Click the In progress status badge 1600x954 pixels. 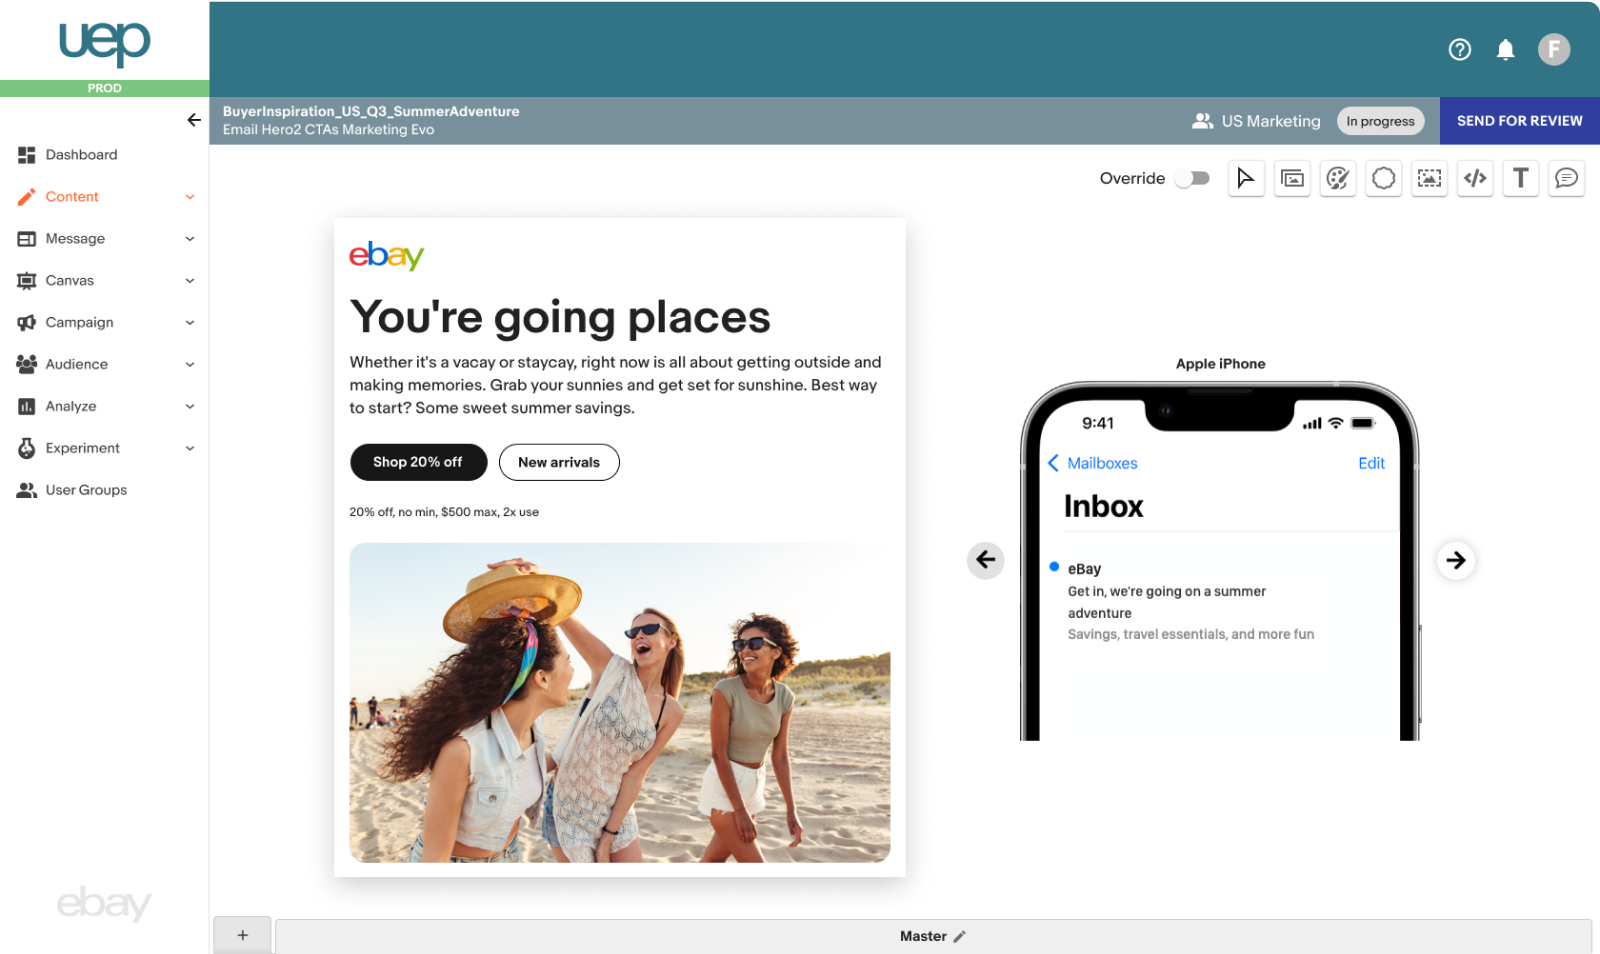click(x=1381, y=121)
